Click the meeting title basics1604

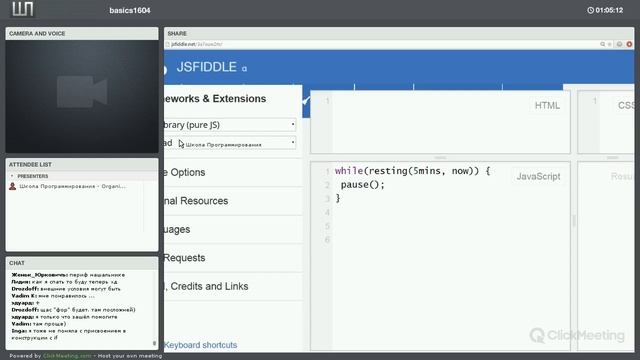pyautogui.click(x=130, y=11)
